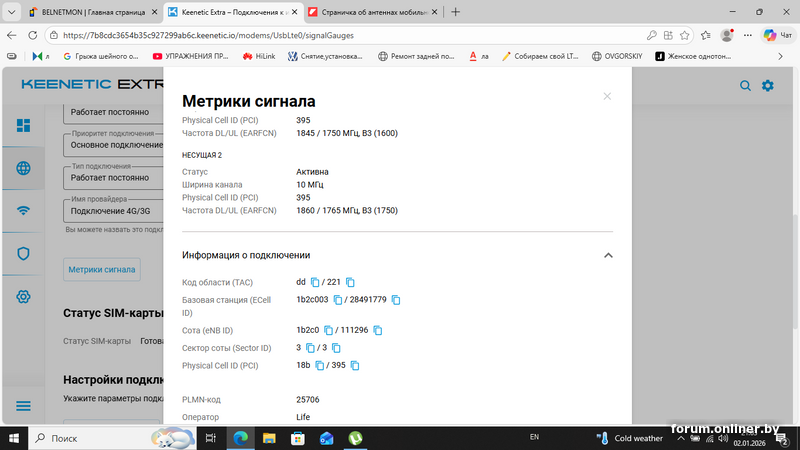Screen dimensions: 800x450
Task: Open the Приоритет подключения dropdown
Action: [113, 145]
